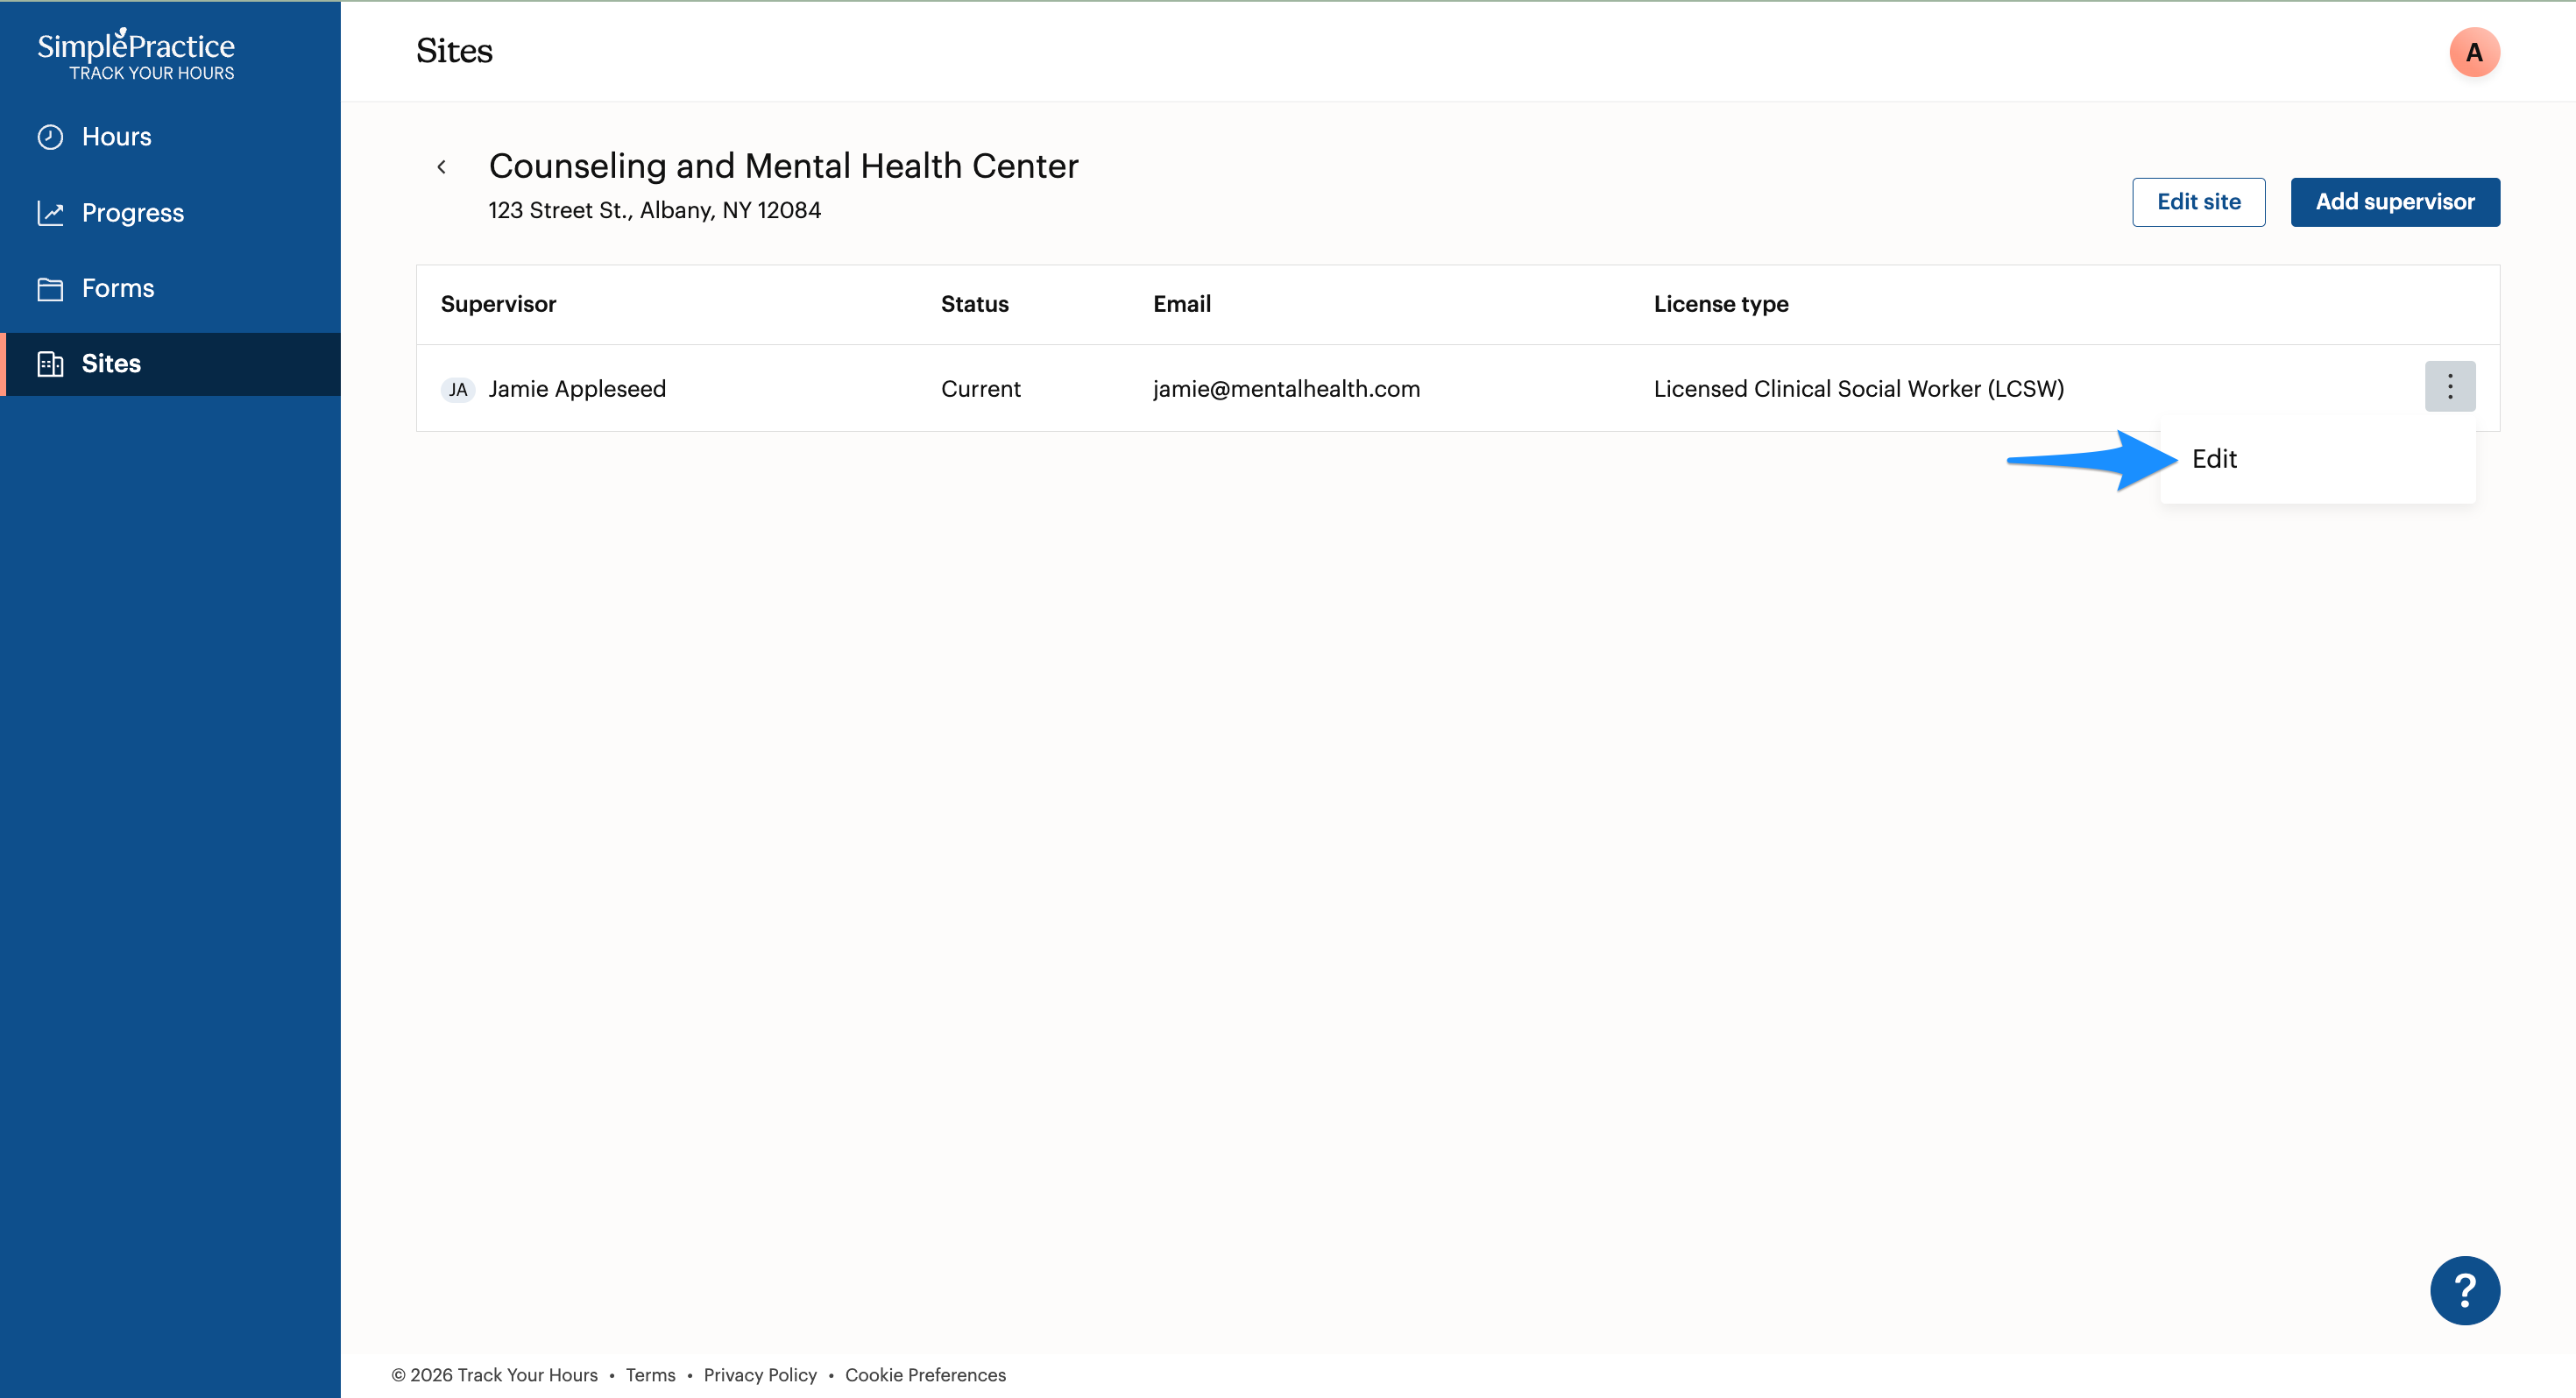Open Cookie Preferences in the footer
This screenshot has height=1398, width=2576.
coord(925,1375)
